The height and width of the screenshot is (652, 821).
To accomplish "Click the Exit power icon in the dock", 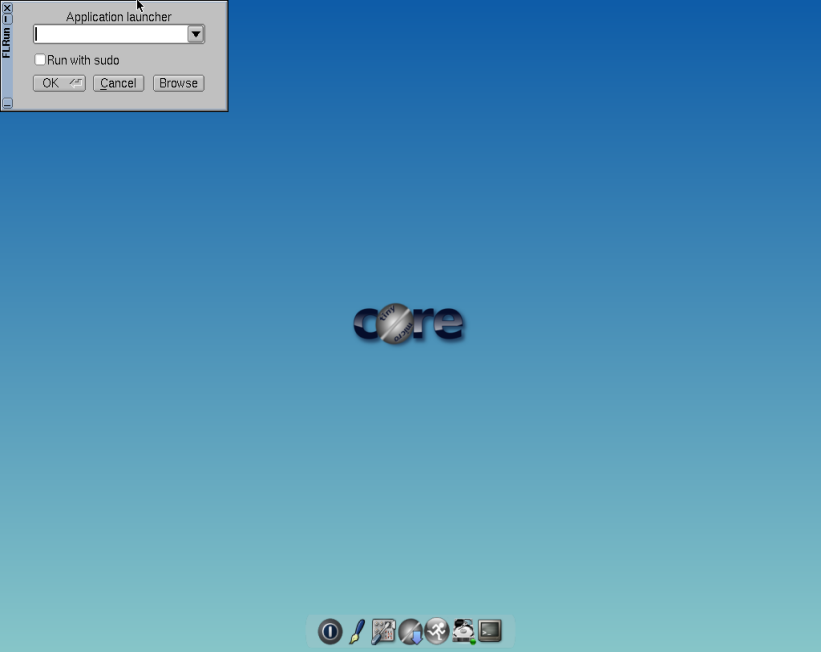I will (x=330, y=632).
